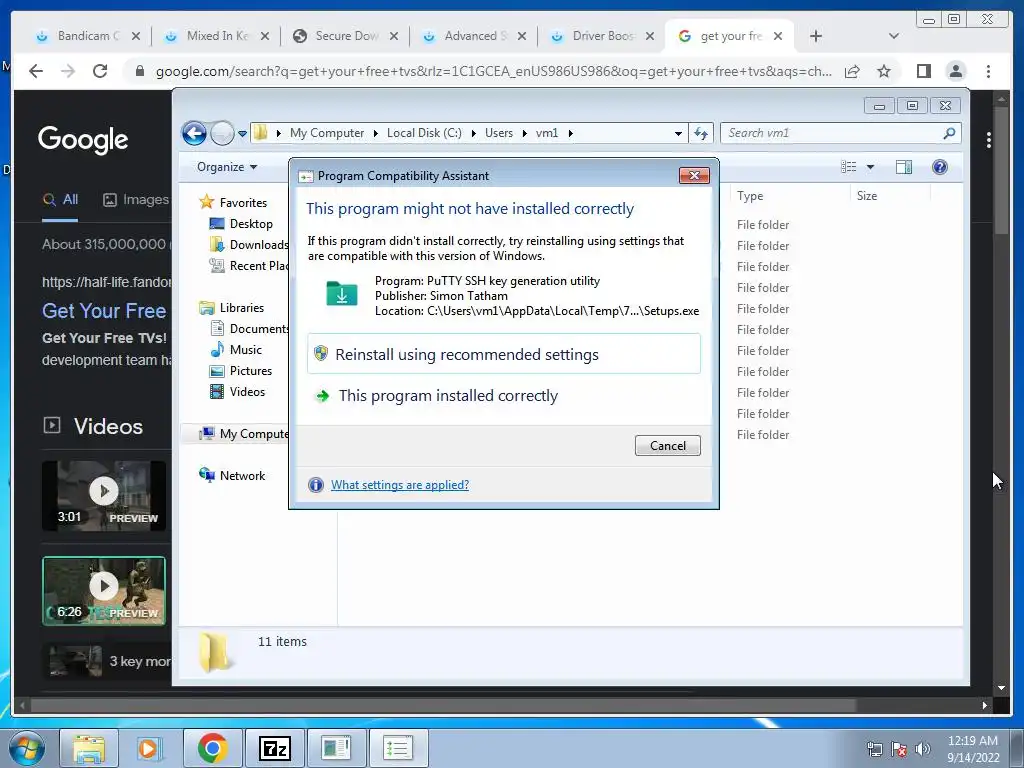1024x768 pixels.
Task: Click the green installer program icon
Action: (342, 294)
